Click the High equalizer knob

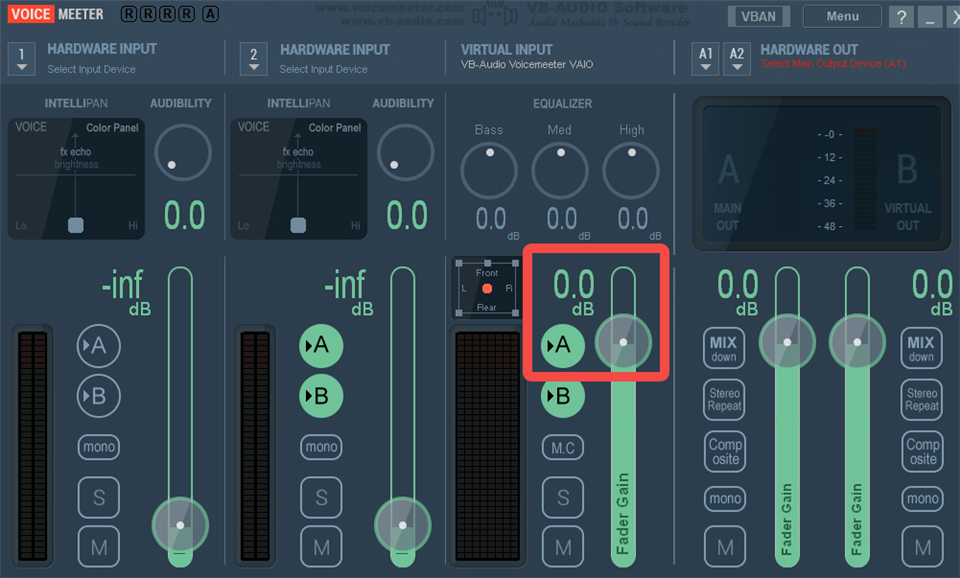pyautogui.click(x=631, y=171)
